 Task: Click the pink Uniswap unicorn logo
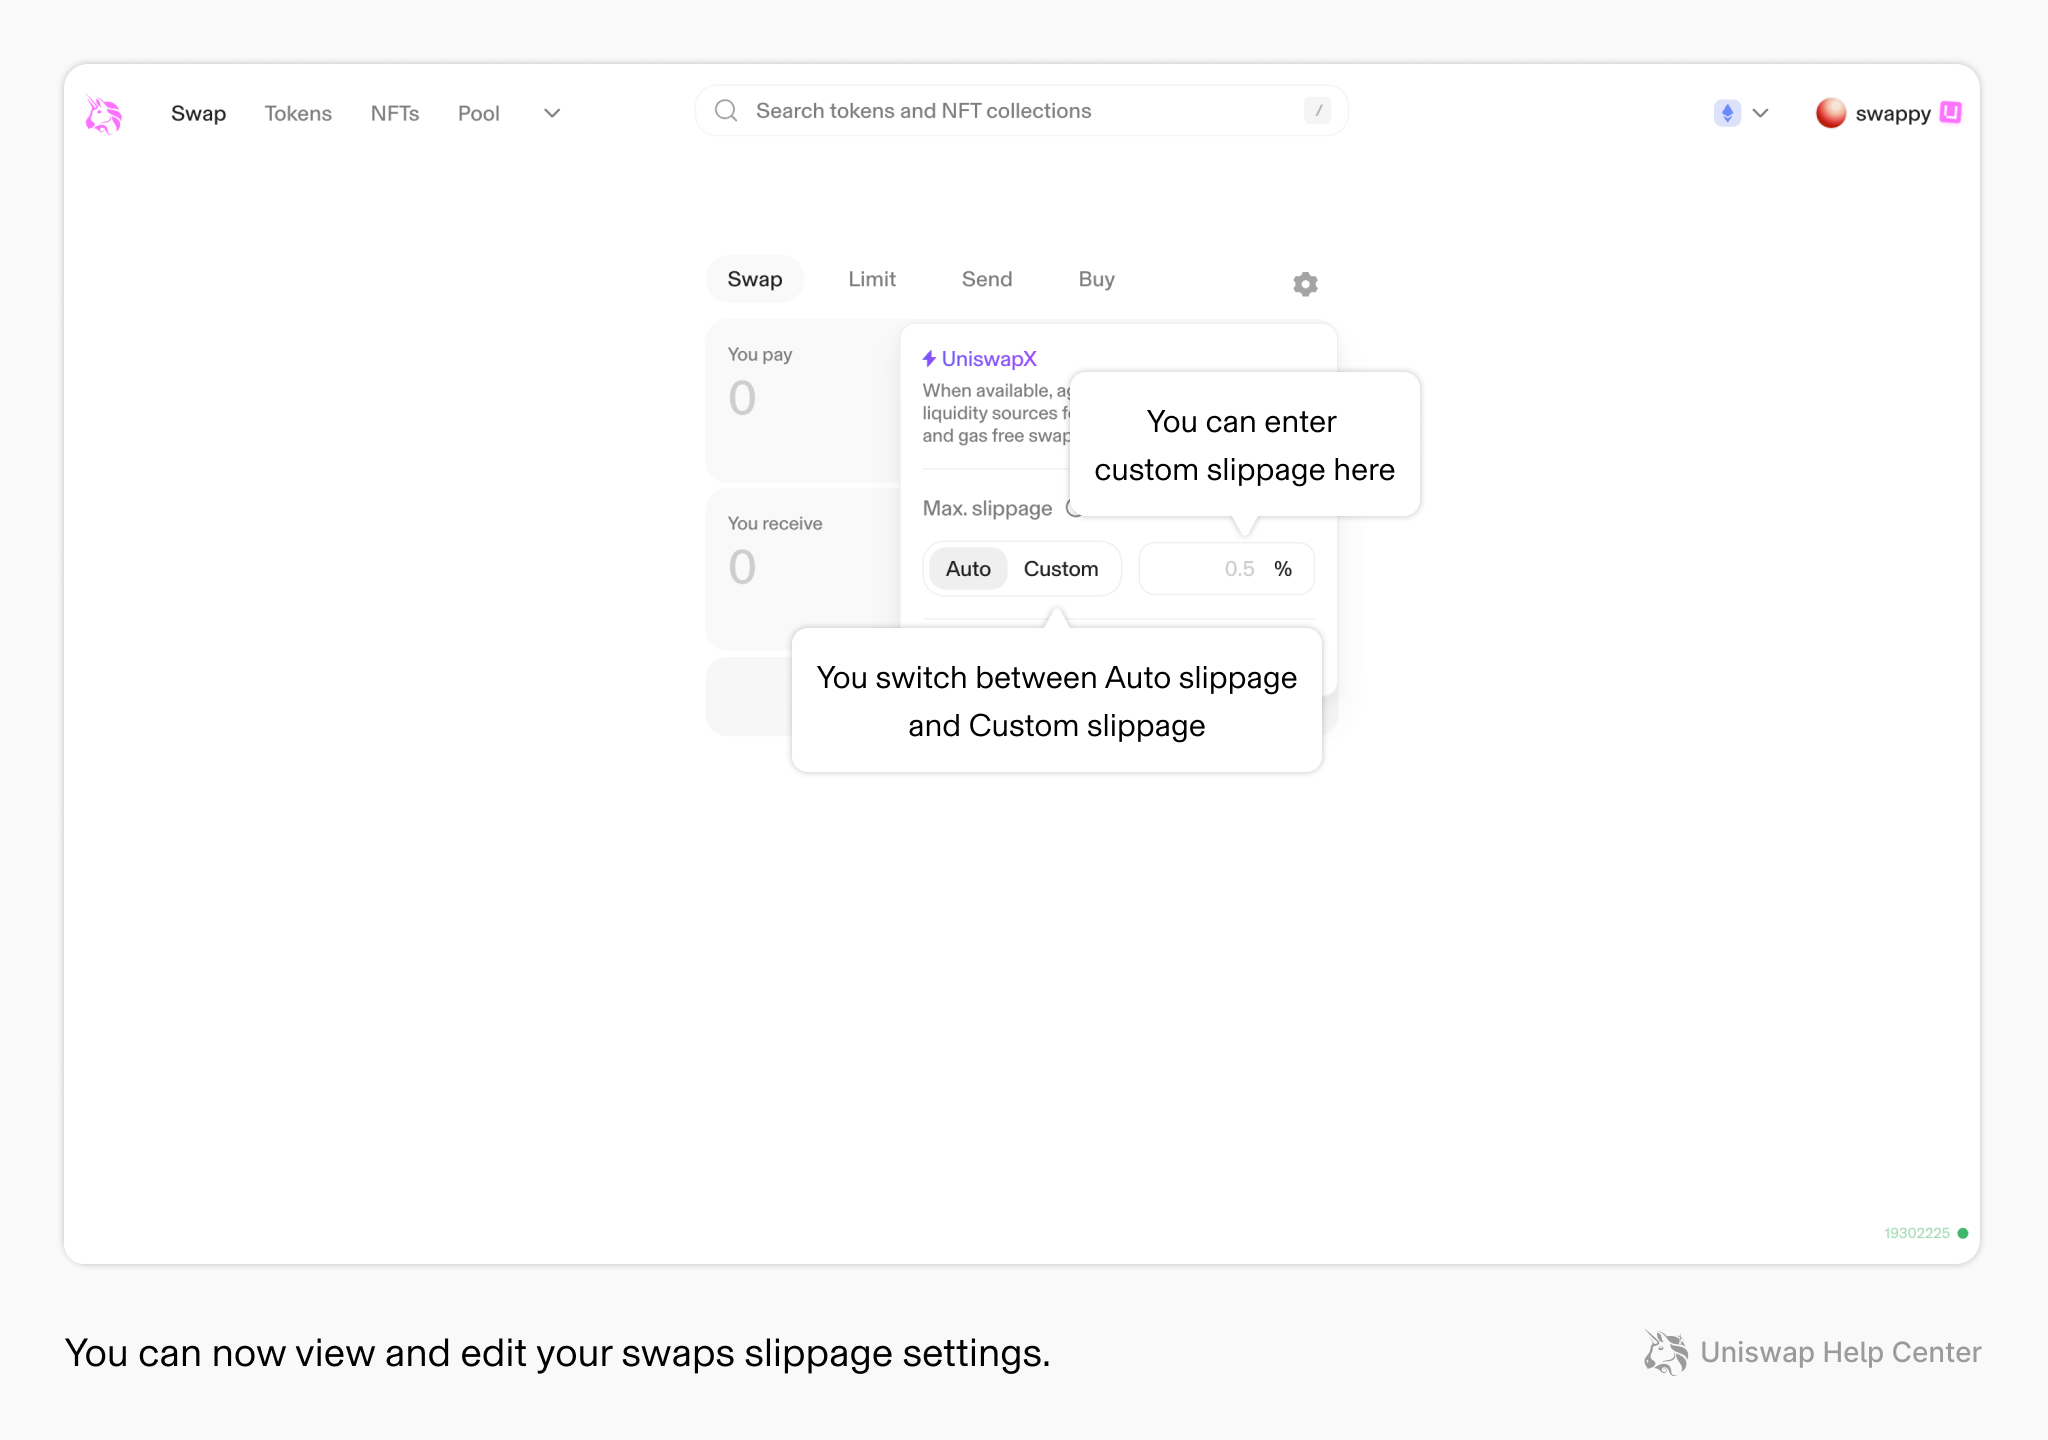click(103, 114)
